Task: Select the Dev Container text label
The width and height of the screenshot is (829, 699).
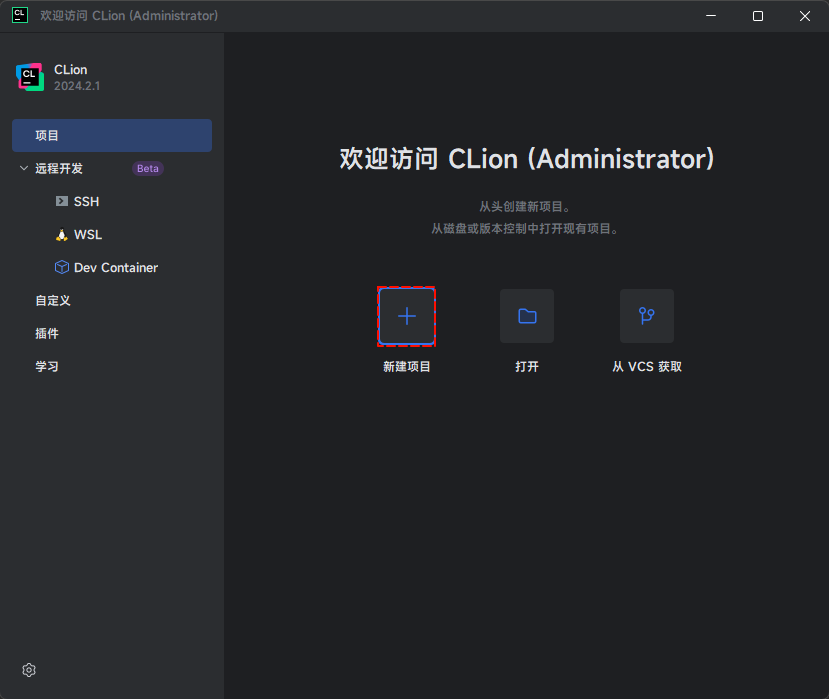Action: click(x=116, y=268)
